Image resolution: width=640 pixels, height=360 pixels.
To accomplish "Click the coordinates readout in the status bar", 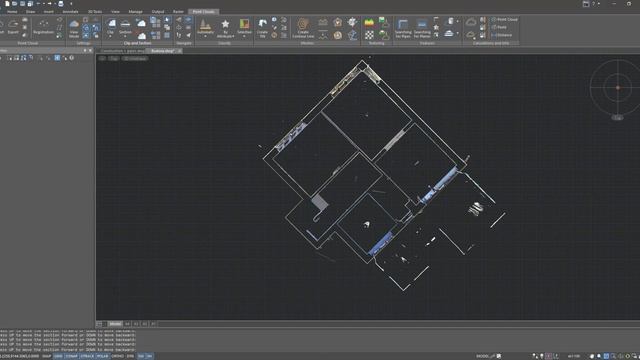I will pos(20,356).
